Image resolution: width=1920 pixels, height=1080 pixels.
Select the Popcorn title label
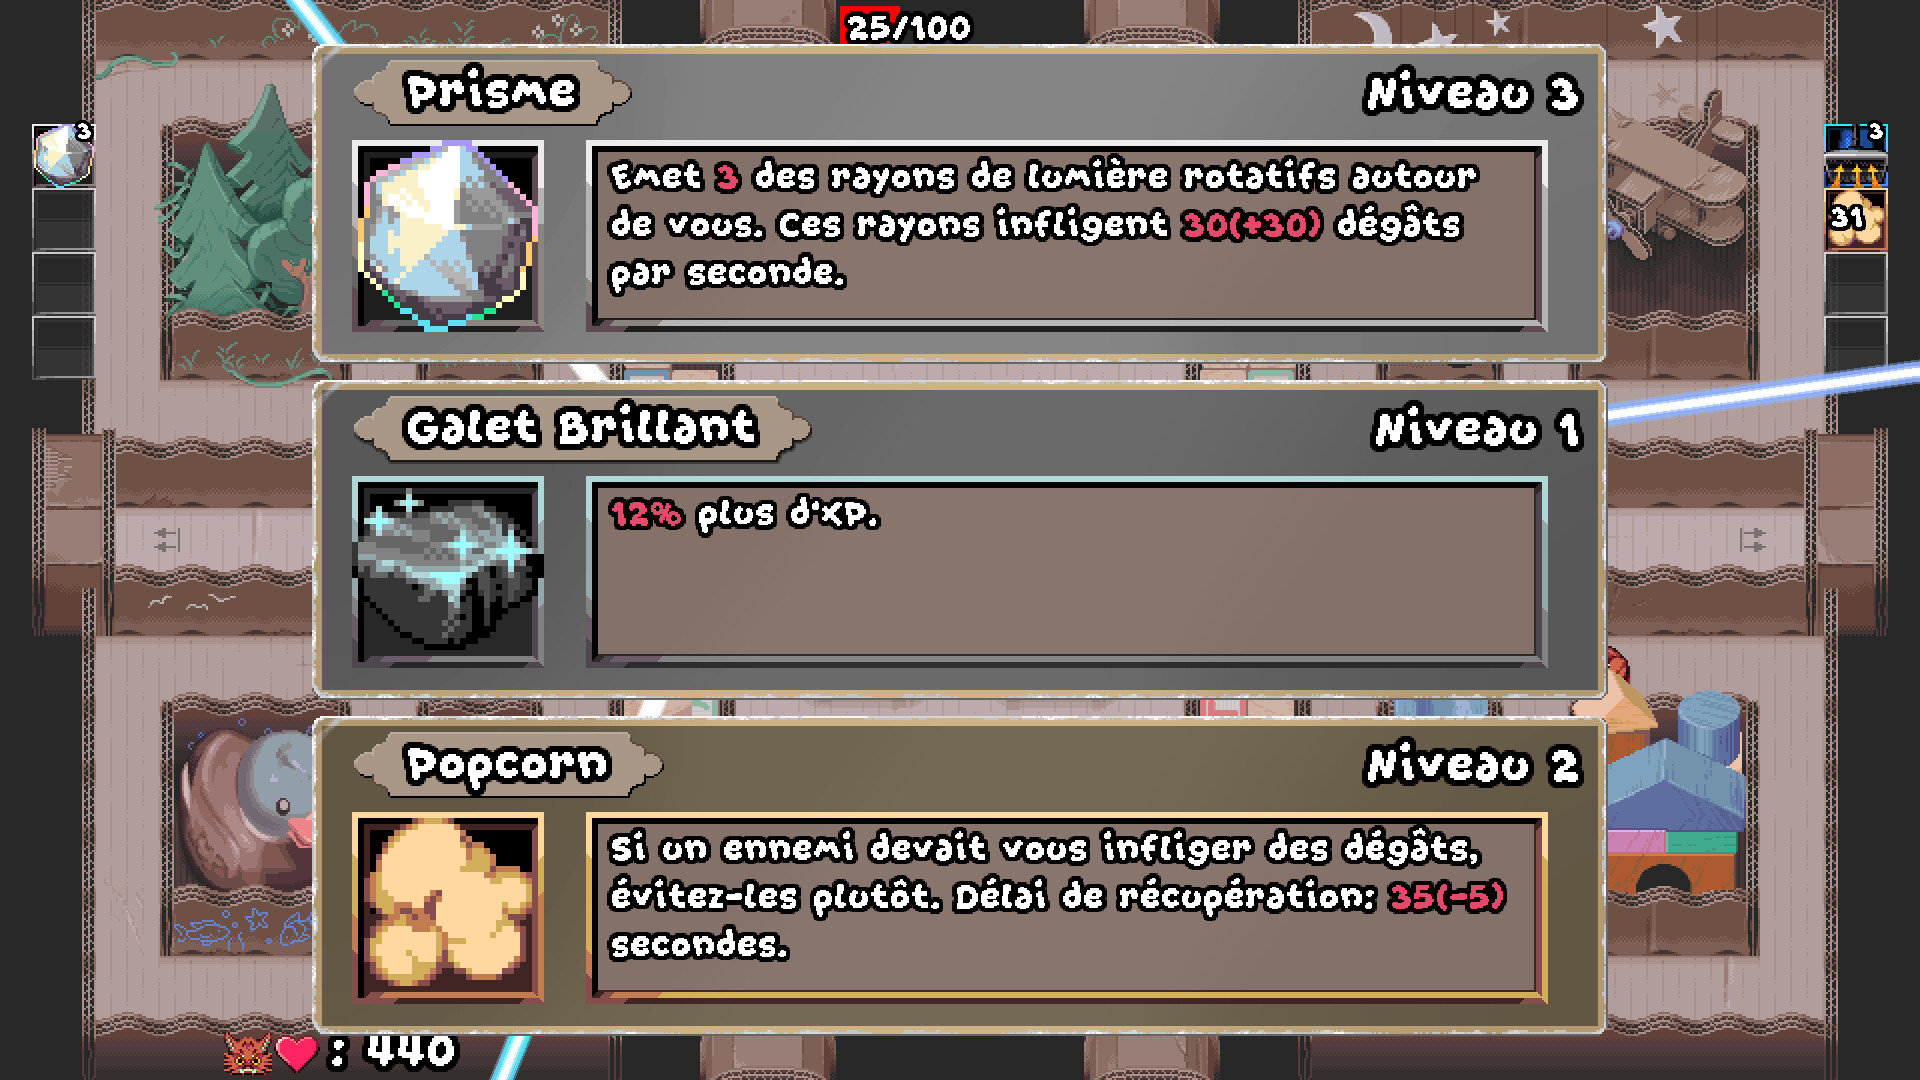(507, 764)
